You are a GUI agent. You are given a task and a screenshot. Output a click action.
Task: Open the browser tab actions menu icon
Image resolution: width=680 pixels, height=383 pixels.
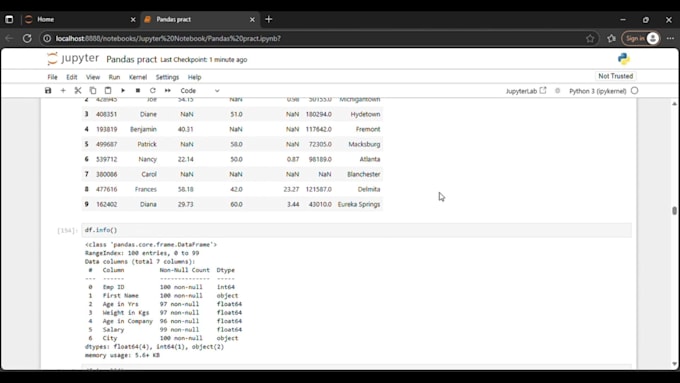coord(9,20)
